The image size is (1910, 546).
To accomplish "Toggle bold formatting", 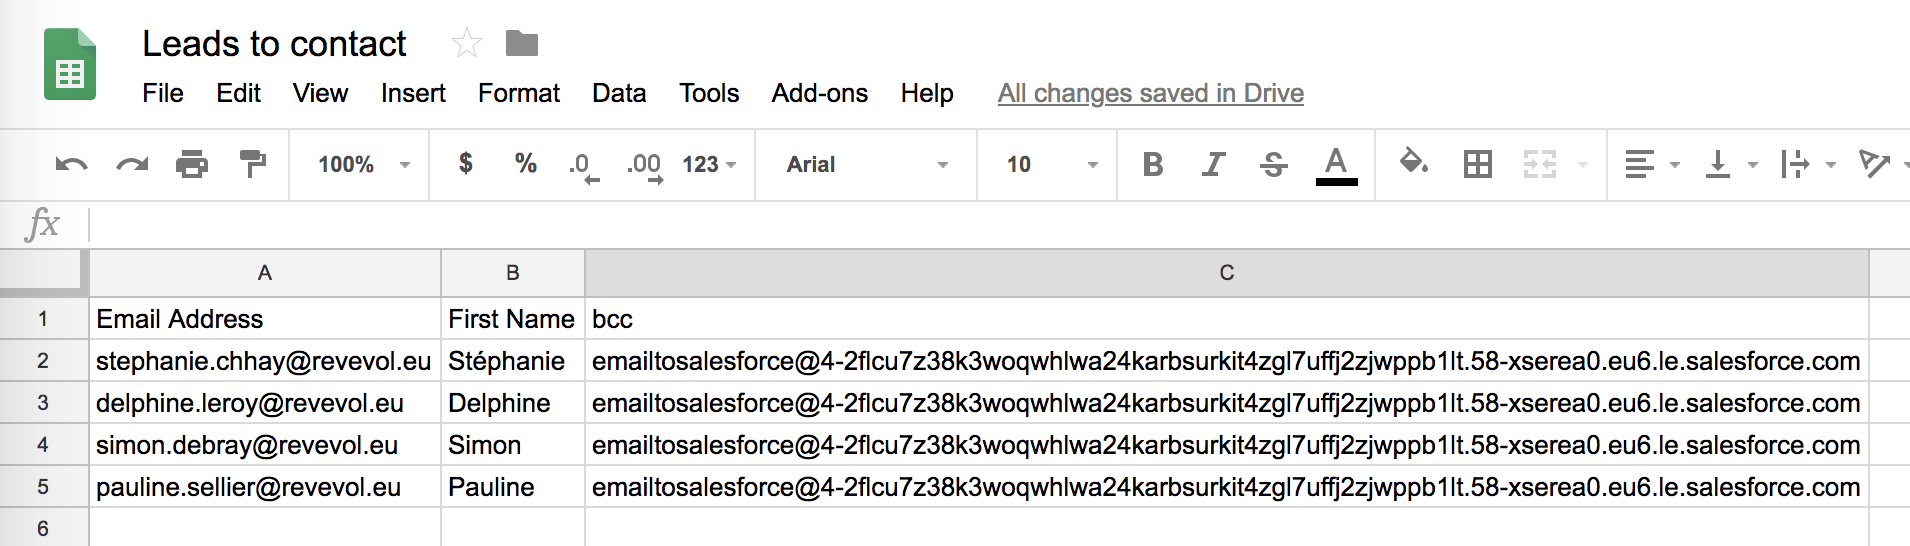I will [1152, 164].
